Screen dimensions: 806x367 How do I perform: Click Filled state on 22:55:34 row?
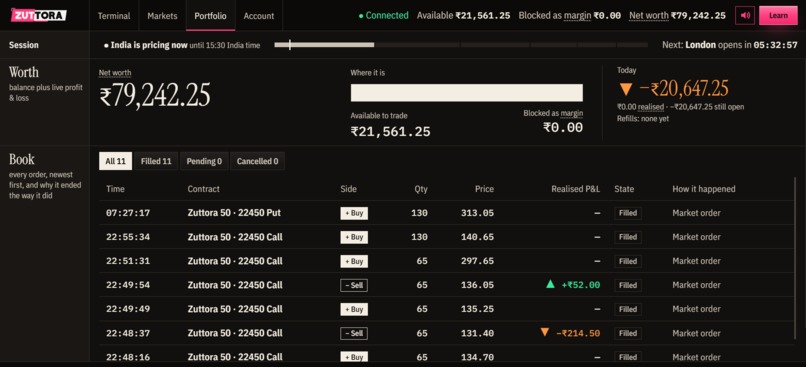point(628,237)
